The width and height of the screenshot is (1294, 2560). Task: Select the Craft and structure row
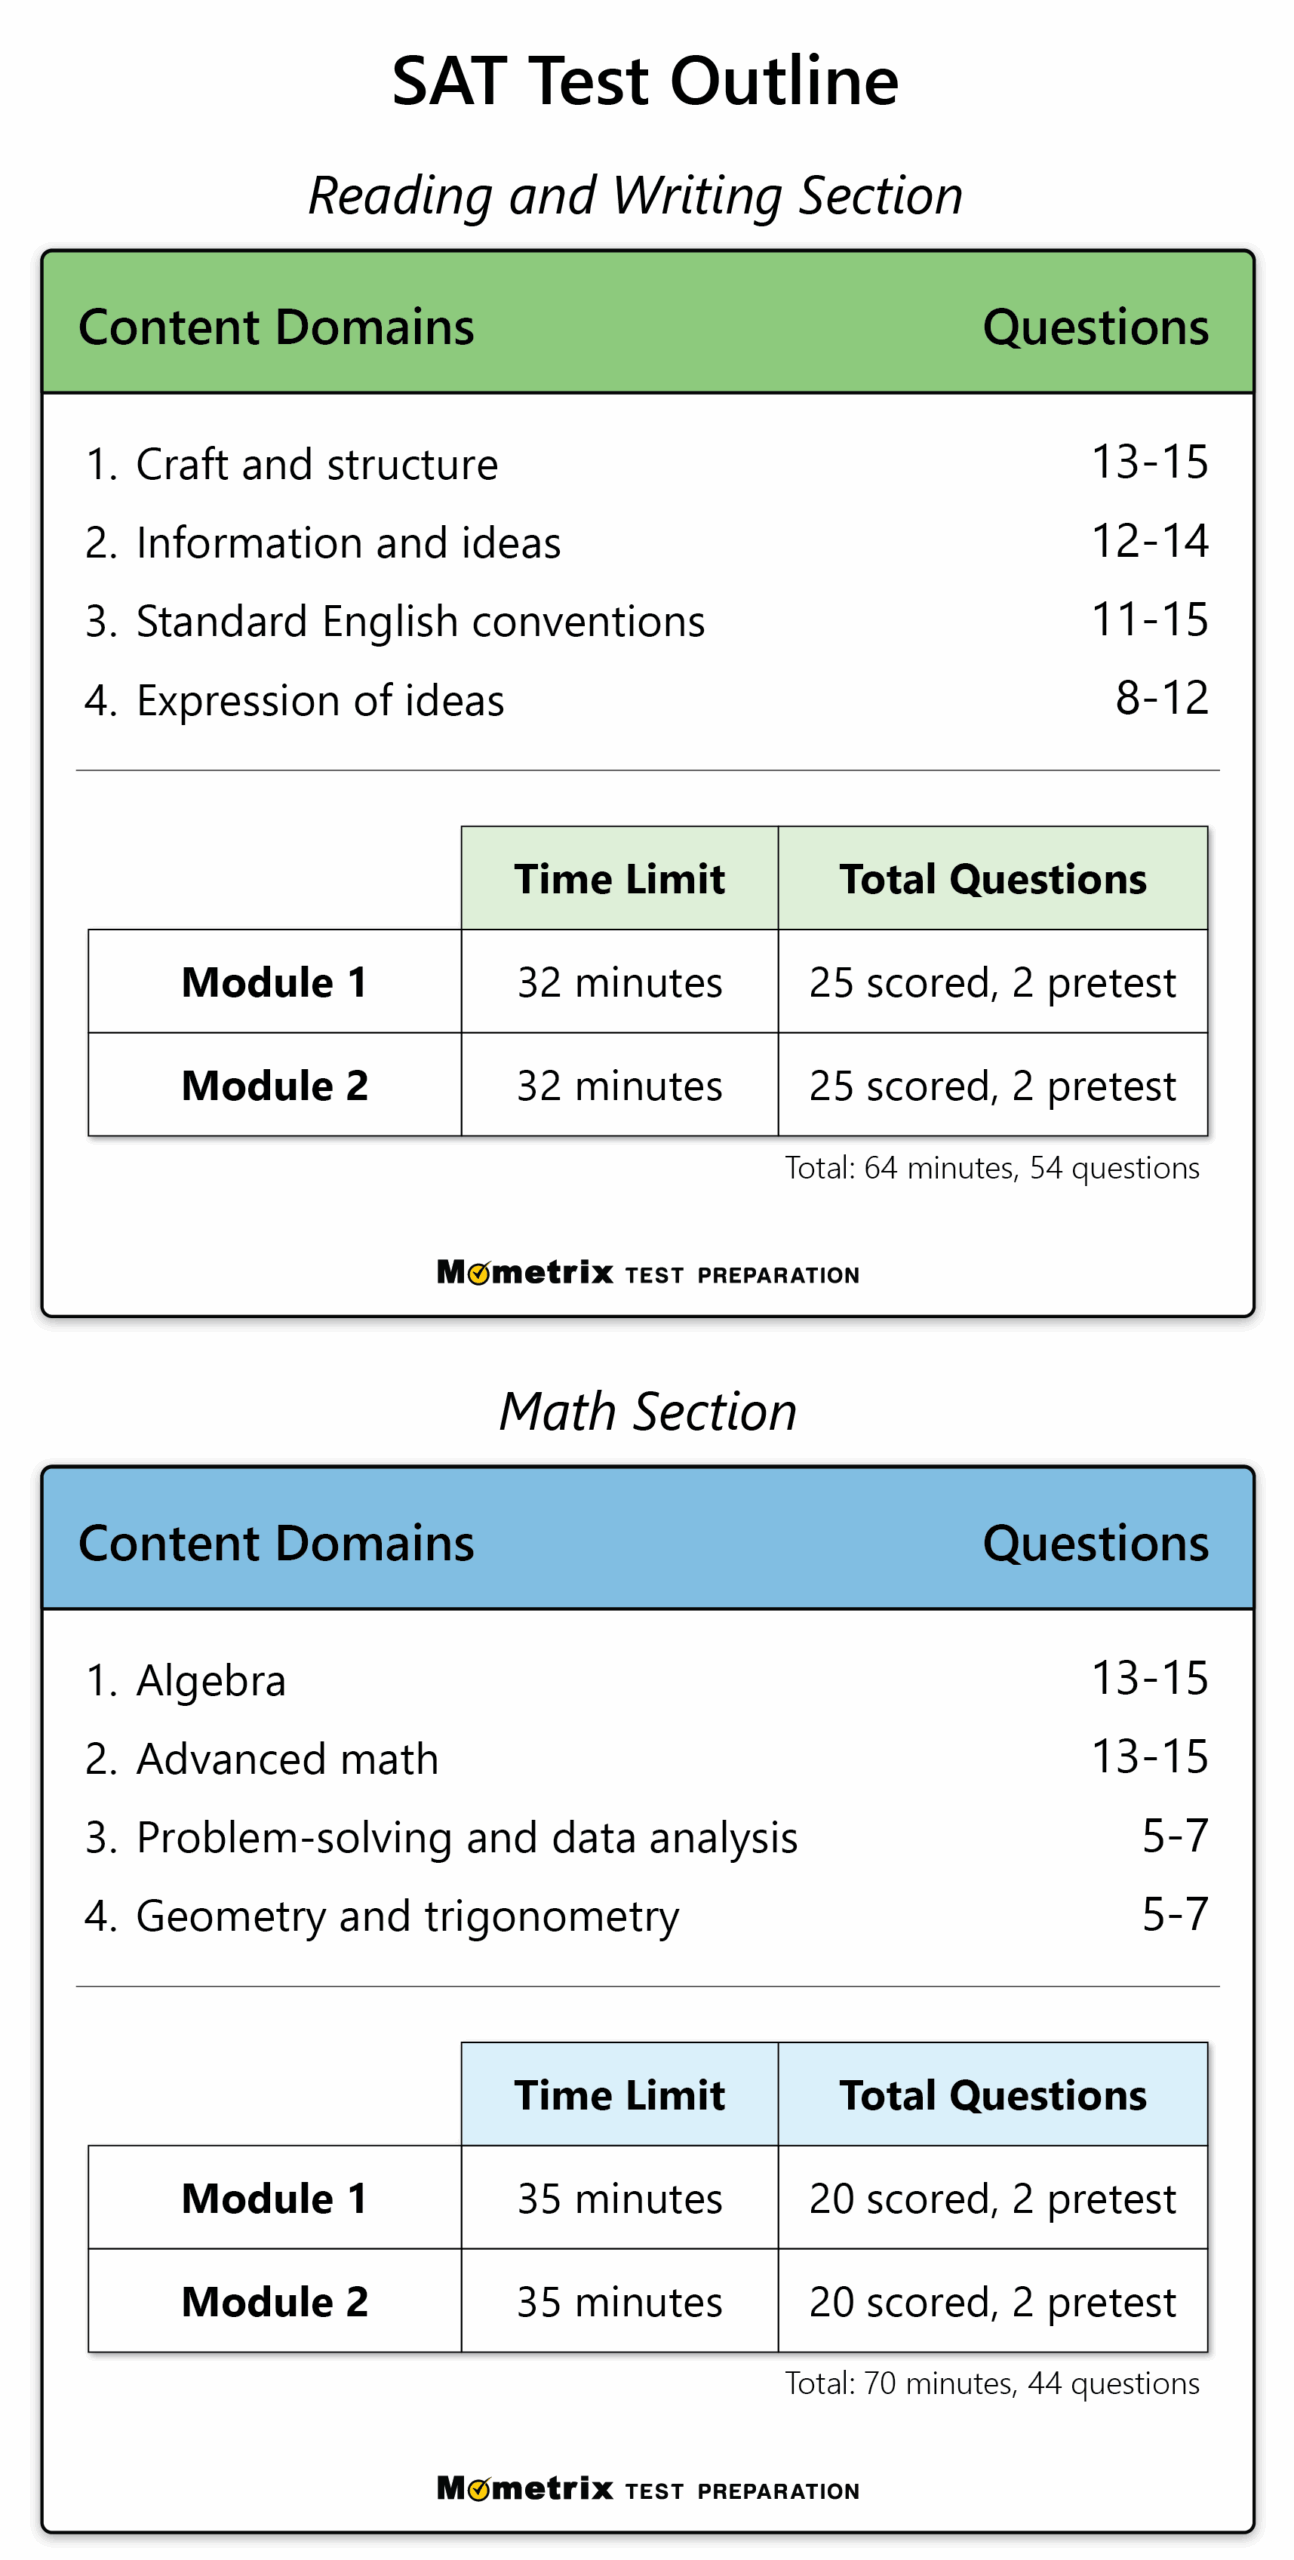pos(316,465)
